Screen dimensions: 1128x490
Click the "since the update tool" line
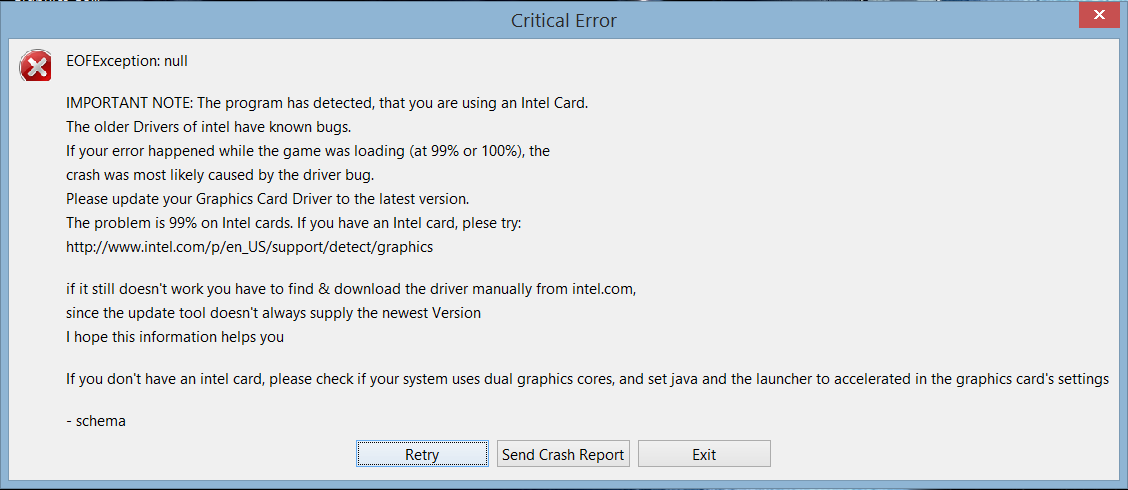[273, 313]
